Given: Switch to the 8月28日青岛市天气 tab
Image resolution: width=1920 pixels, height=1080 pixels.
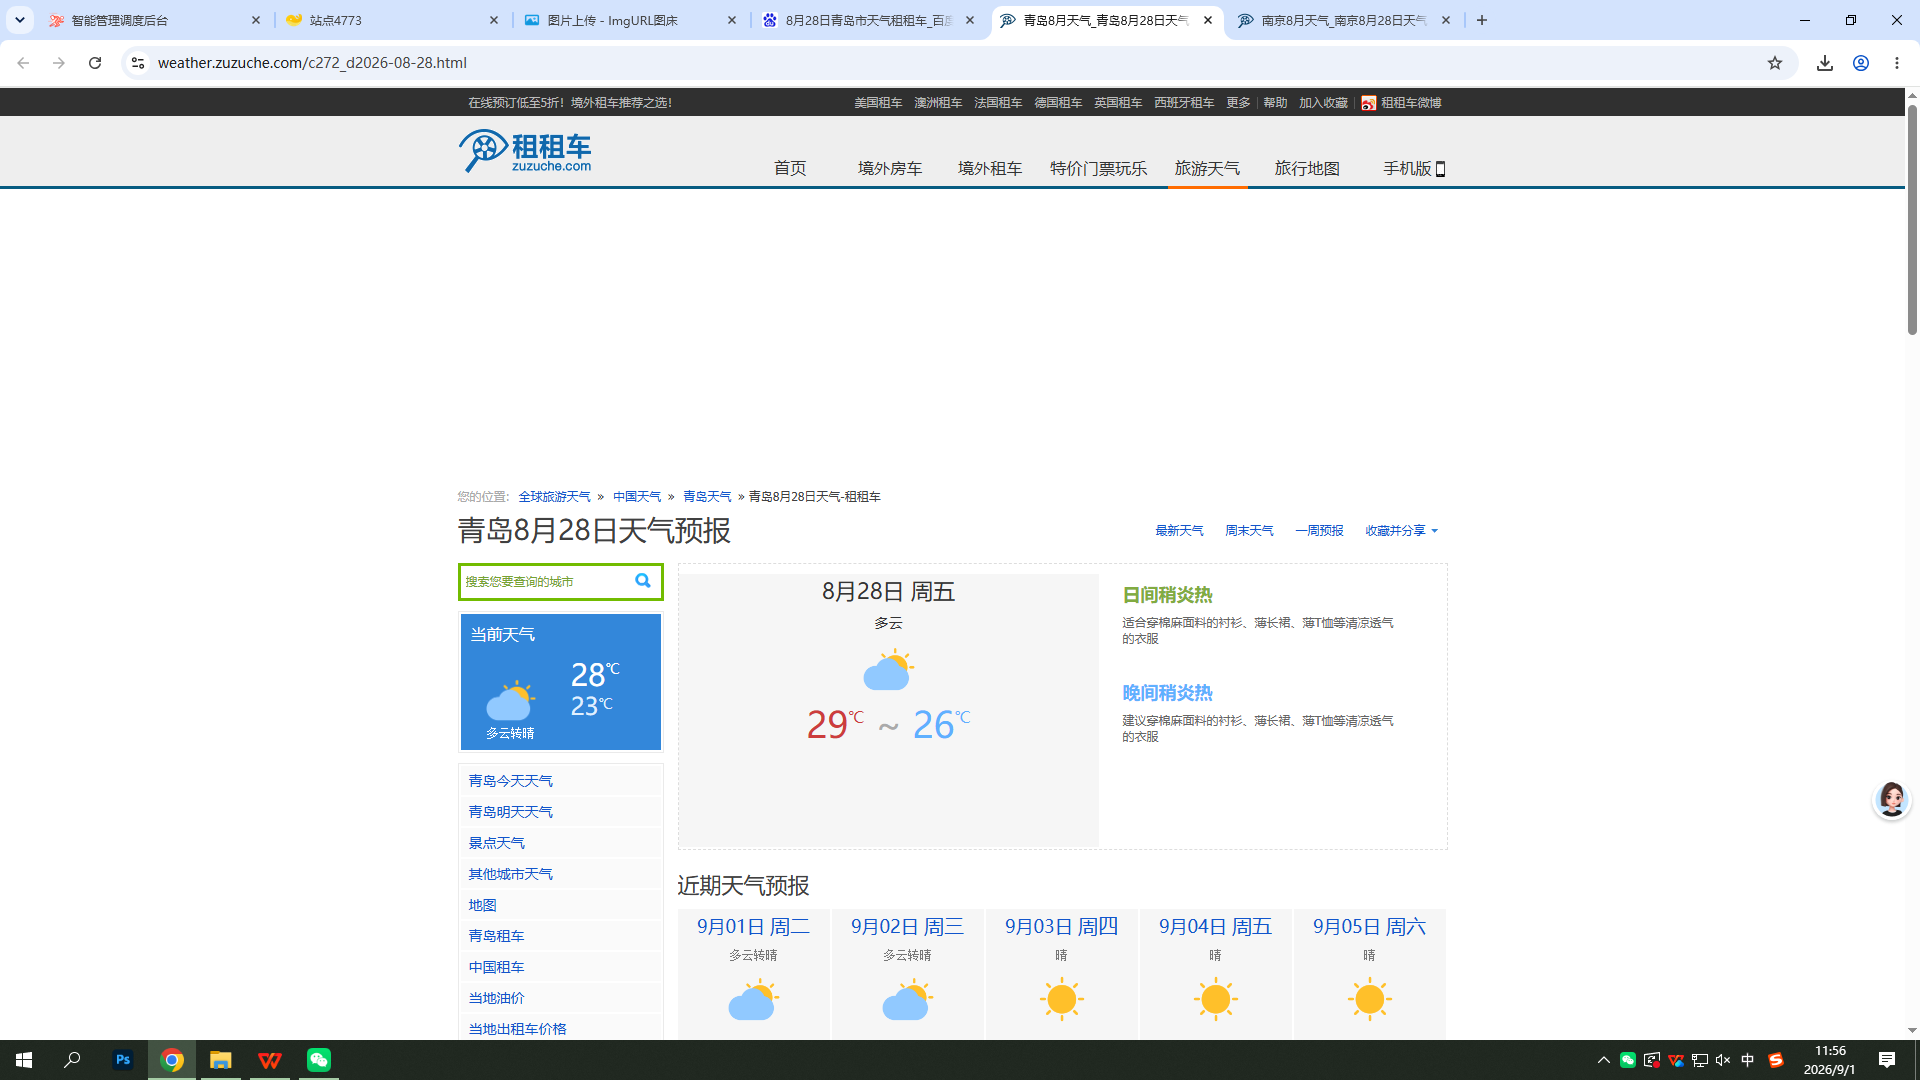Looking at the screenshot, I should (x=868, y=20).
